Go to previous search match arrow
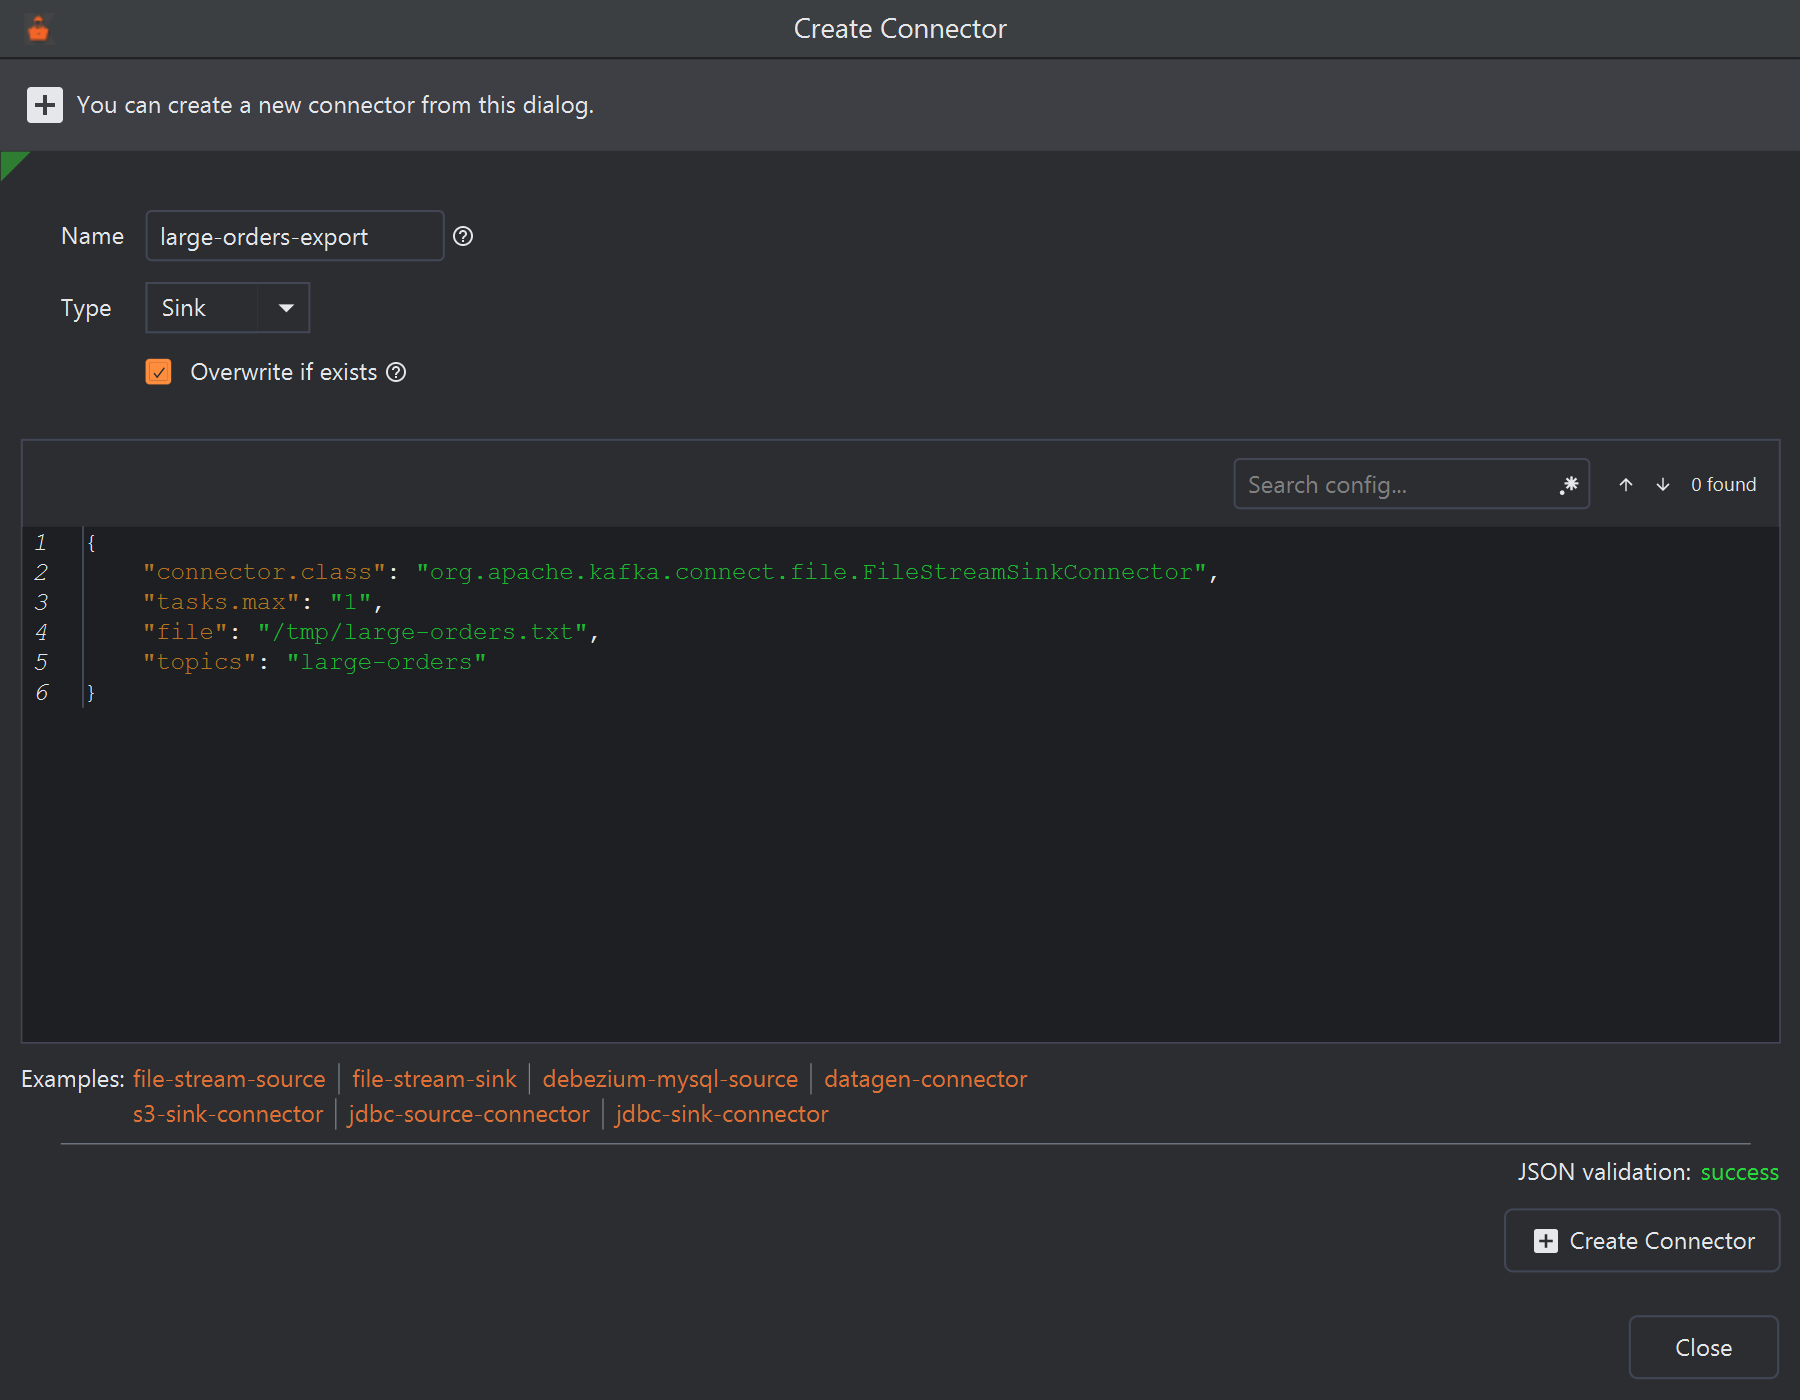Image resolution: width=1800 pixels, height=1400 pixels. (1626, 485)
